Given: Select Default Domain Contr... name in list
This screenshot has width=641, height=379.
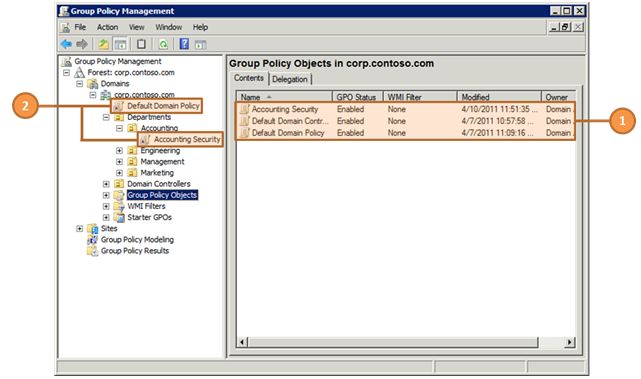Looking at the screenshot, I should 290,121.
